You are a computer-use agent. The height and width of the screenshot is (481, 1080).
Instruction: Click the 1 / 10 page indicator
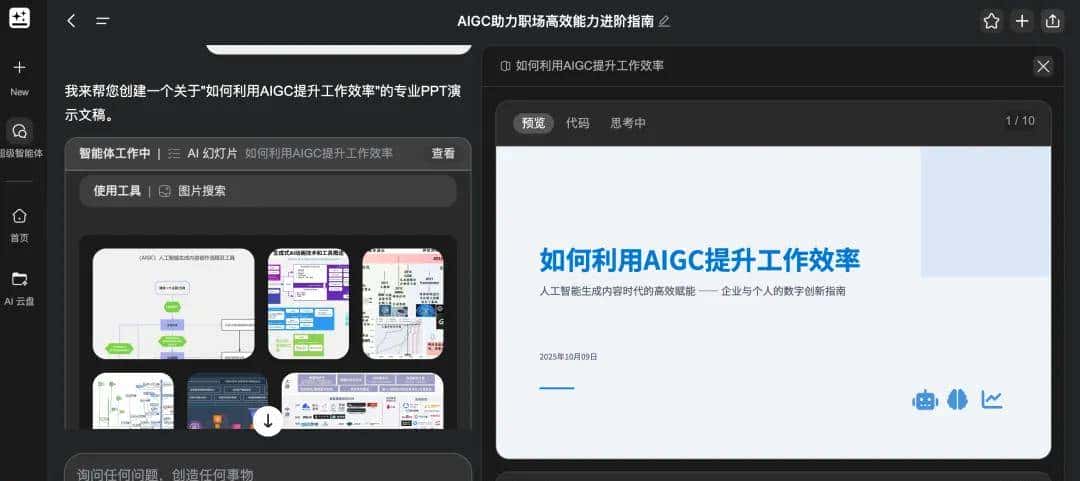tap(1020, 121)
